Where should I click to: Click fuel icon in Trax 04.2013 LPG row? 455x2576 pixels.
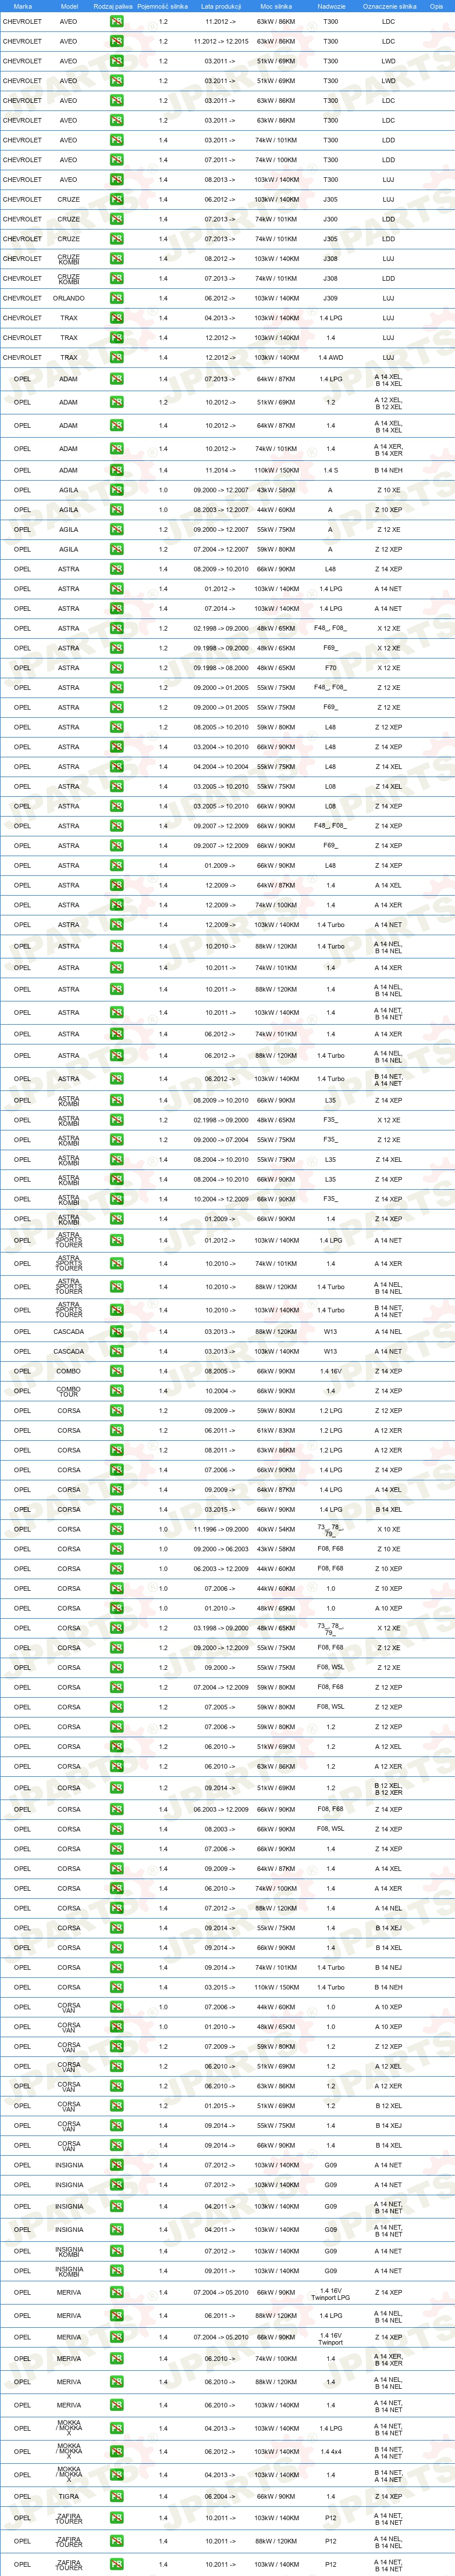[x=117, y=318]
